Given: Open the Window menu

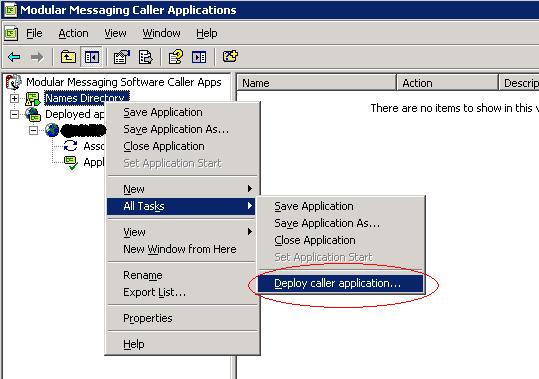Looking at the screenshot, I should coord(161,33).
